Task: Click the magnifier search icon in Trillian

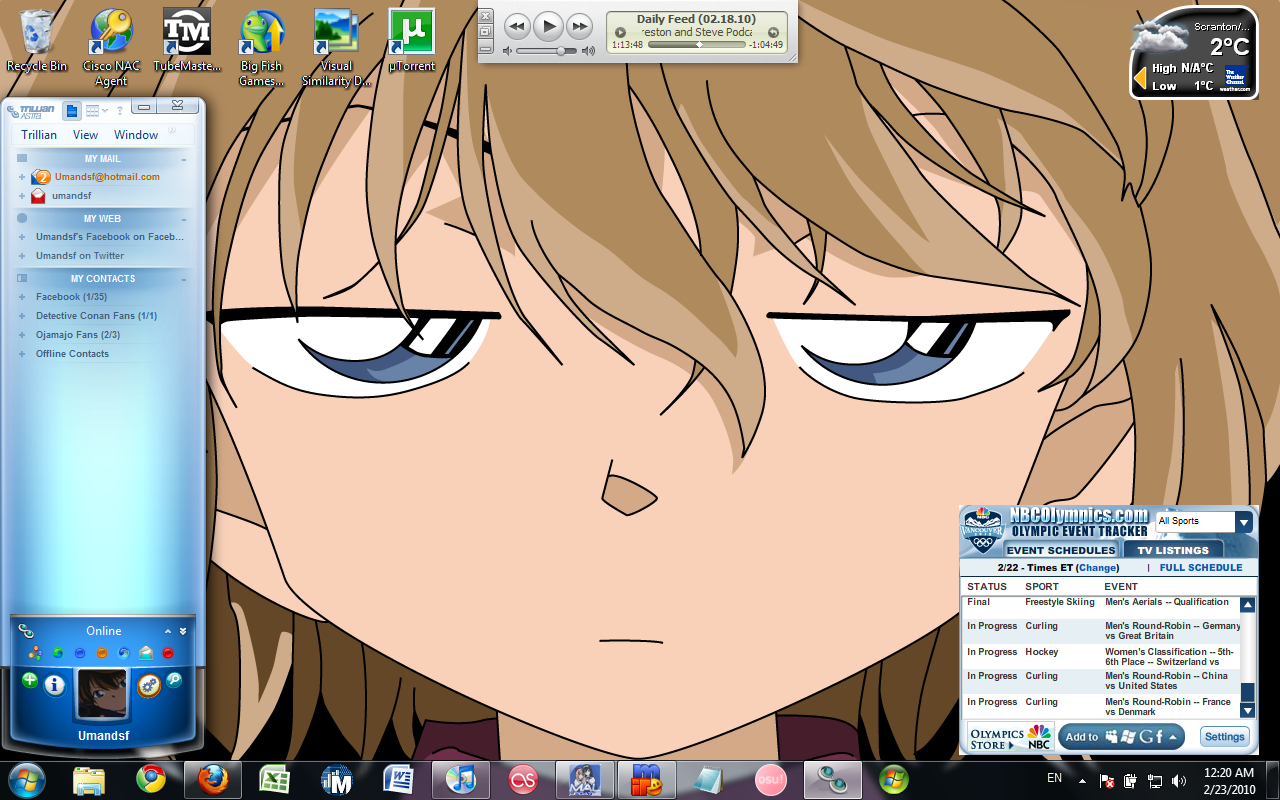Action: pos(174,680)
